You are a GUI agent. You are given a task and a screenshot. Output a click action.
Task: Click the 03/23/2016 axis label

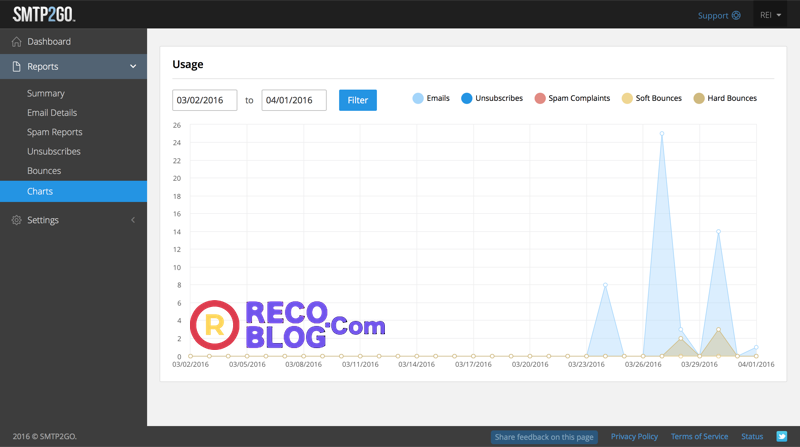point(586,364)
